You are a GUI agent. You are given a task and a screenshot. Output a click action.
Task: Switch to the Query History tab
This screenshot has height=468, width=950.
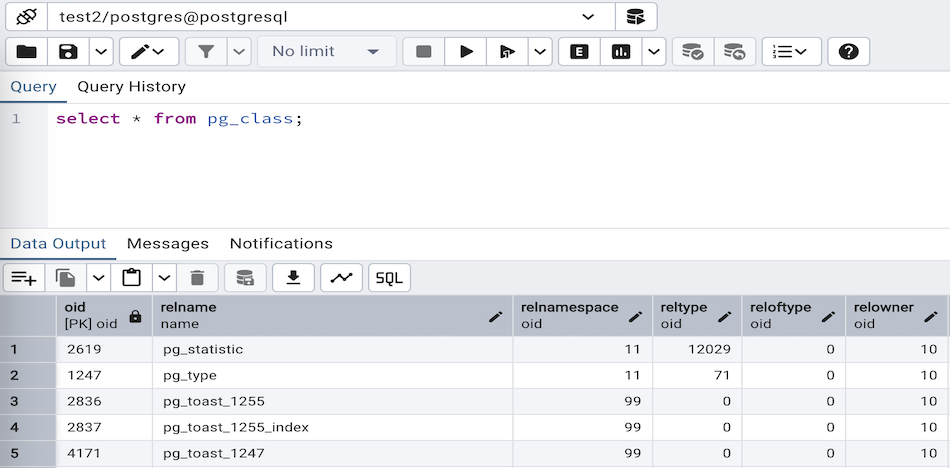pyautogui.click(x=131, y=87)
